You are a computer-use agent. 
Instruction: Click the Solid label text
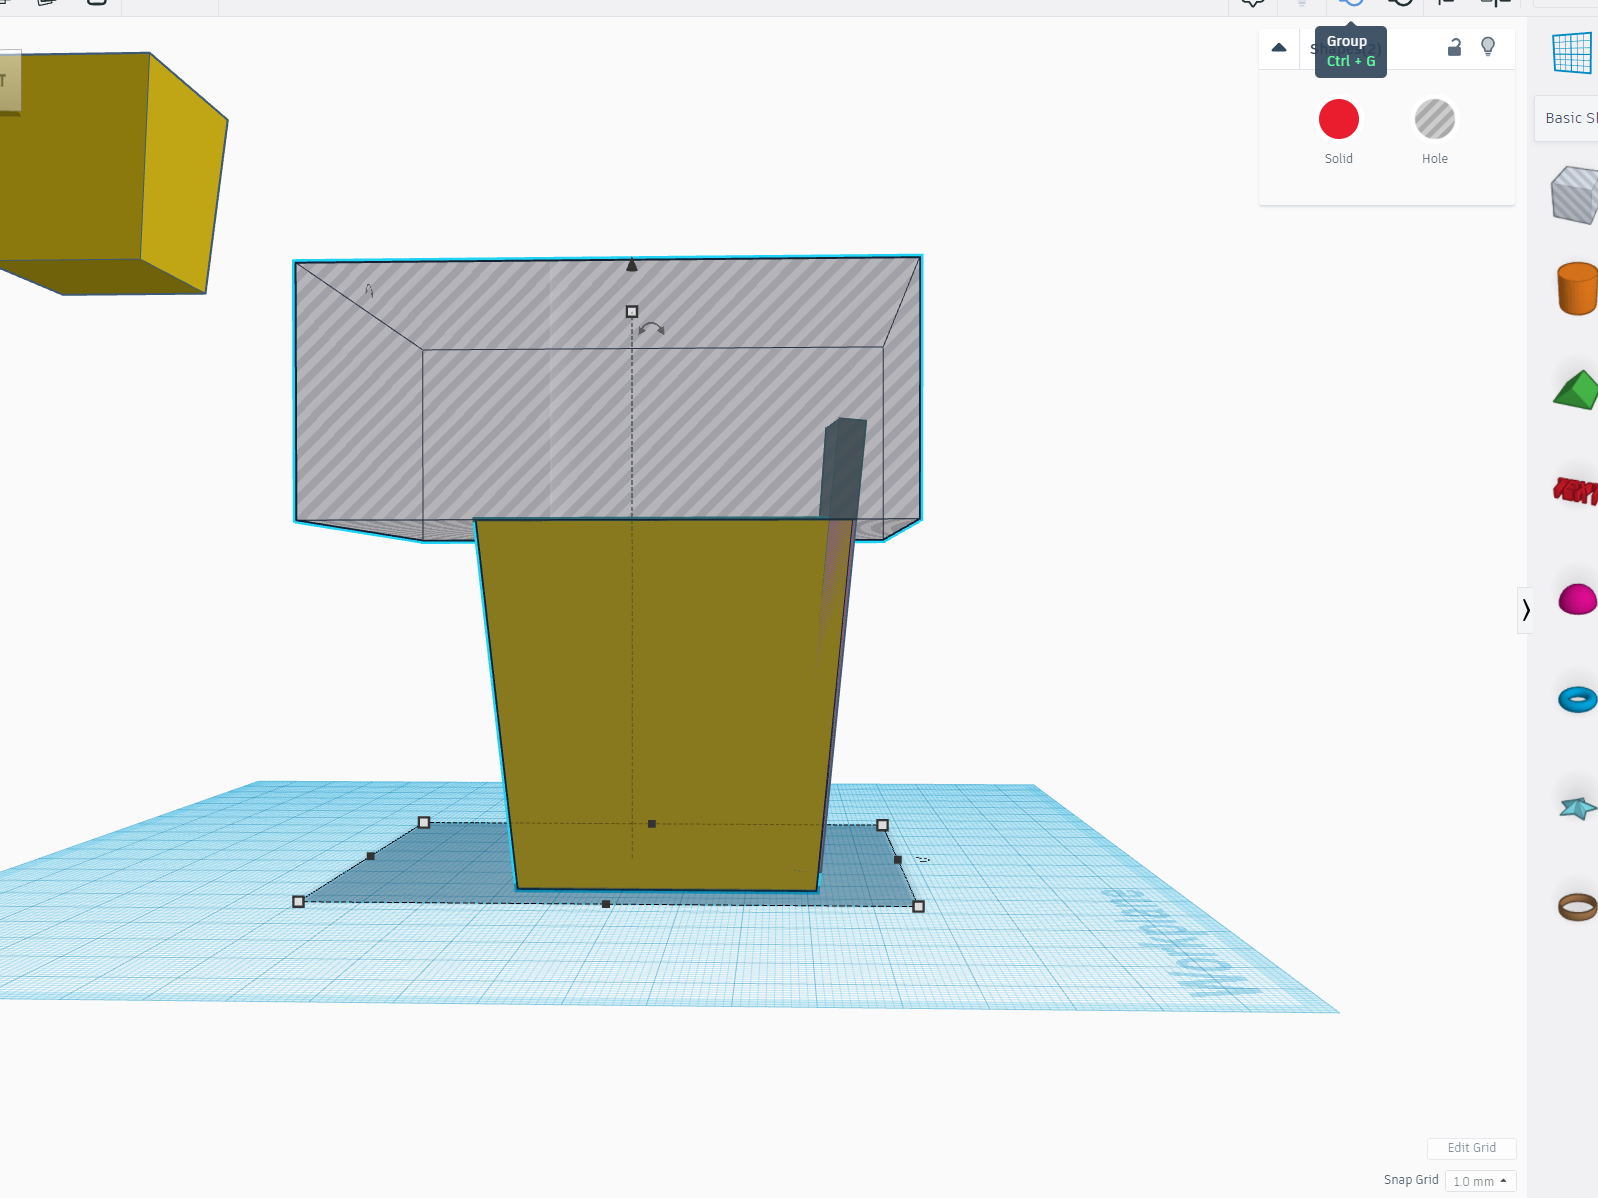click(x=1339, y=159)
